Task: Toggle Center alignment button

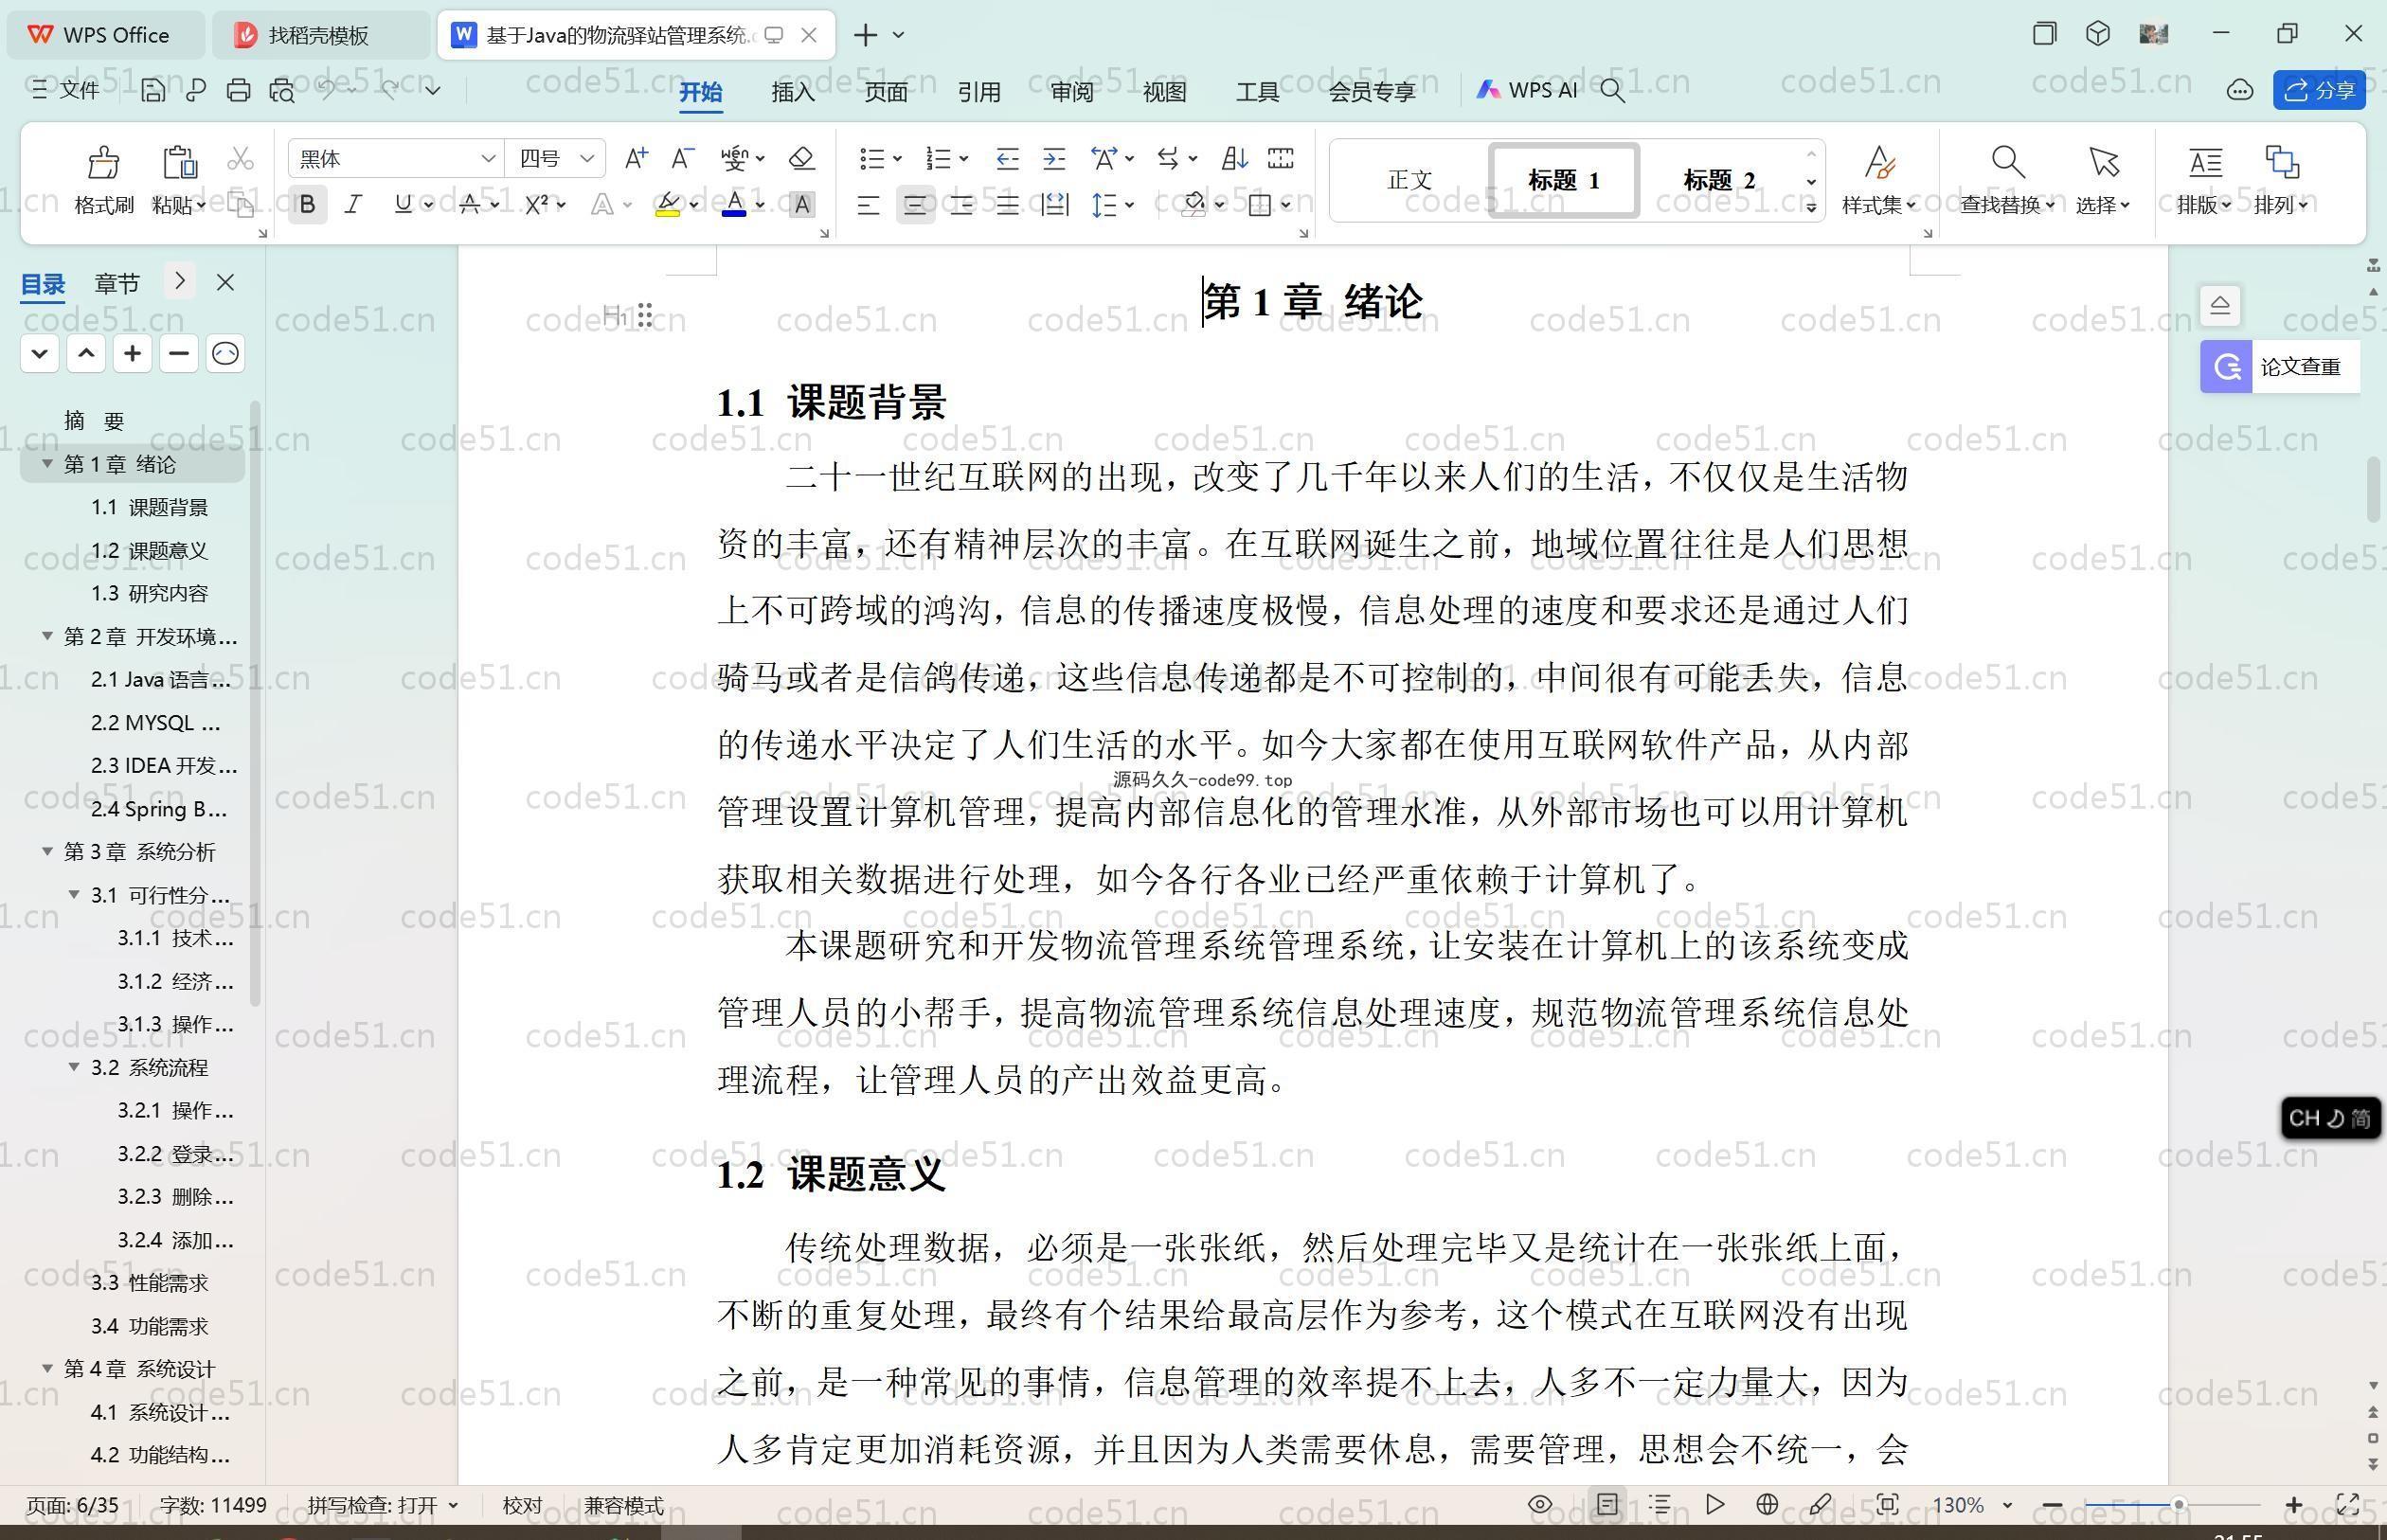Action: click(915, 205)
